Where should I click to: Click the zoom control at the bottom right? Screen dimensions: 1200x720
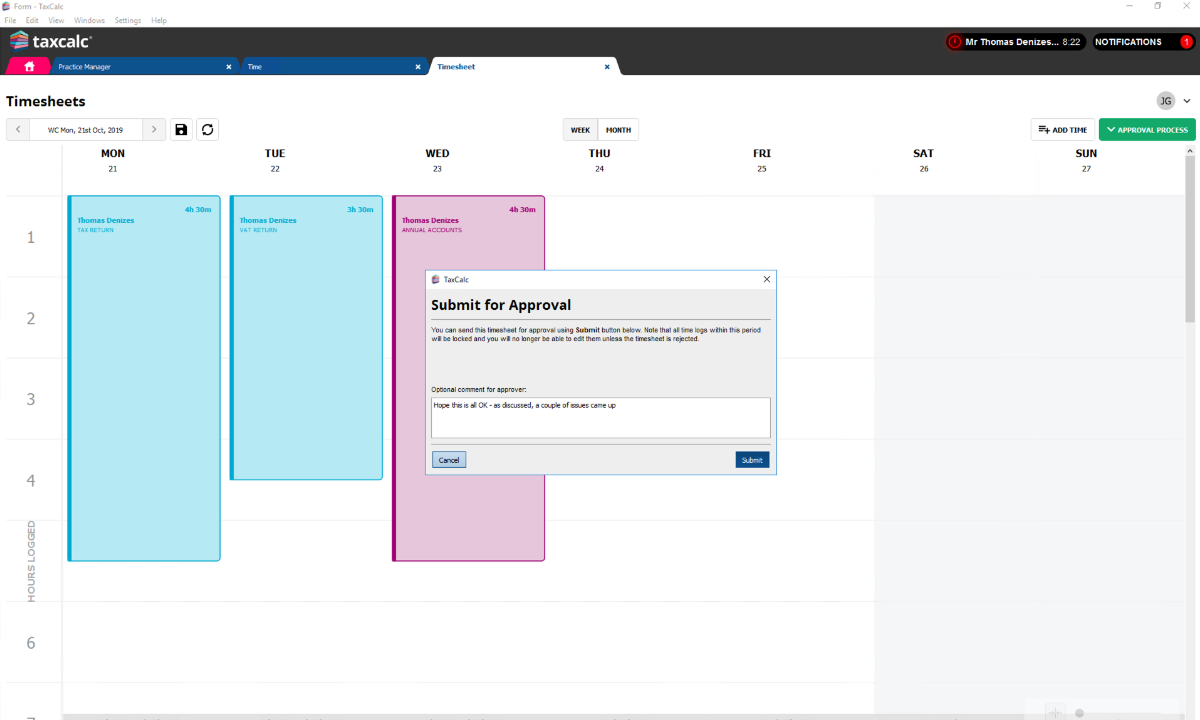tap(1055, 711)
